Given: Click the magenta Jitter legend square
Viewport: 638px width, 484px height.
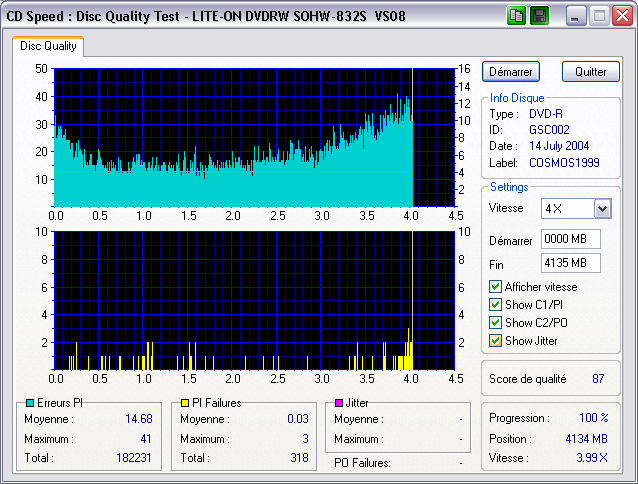Looking at the screenshot, I should coord(341,403).
